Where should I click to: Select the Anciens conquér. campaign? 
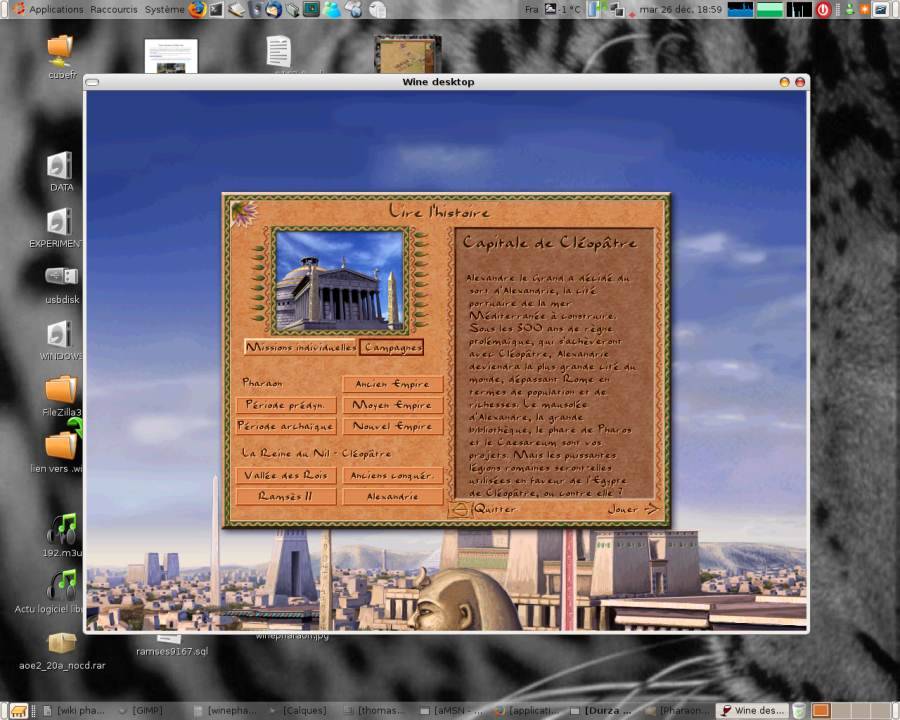pyautogui.click(x=392, y=476)
